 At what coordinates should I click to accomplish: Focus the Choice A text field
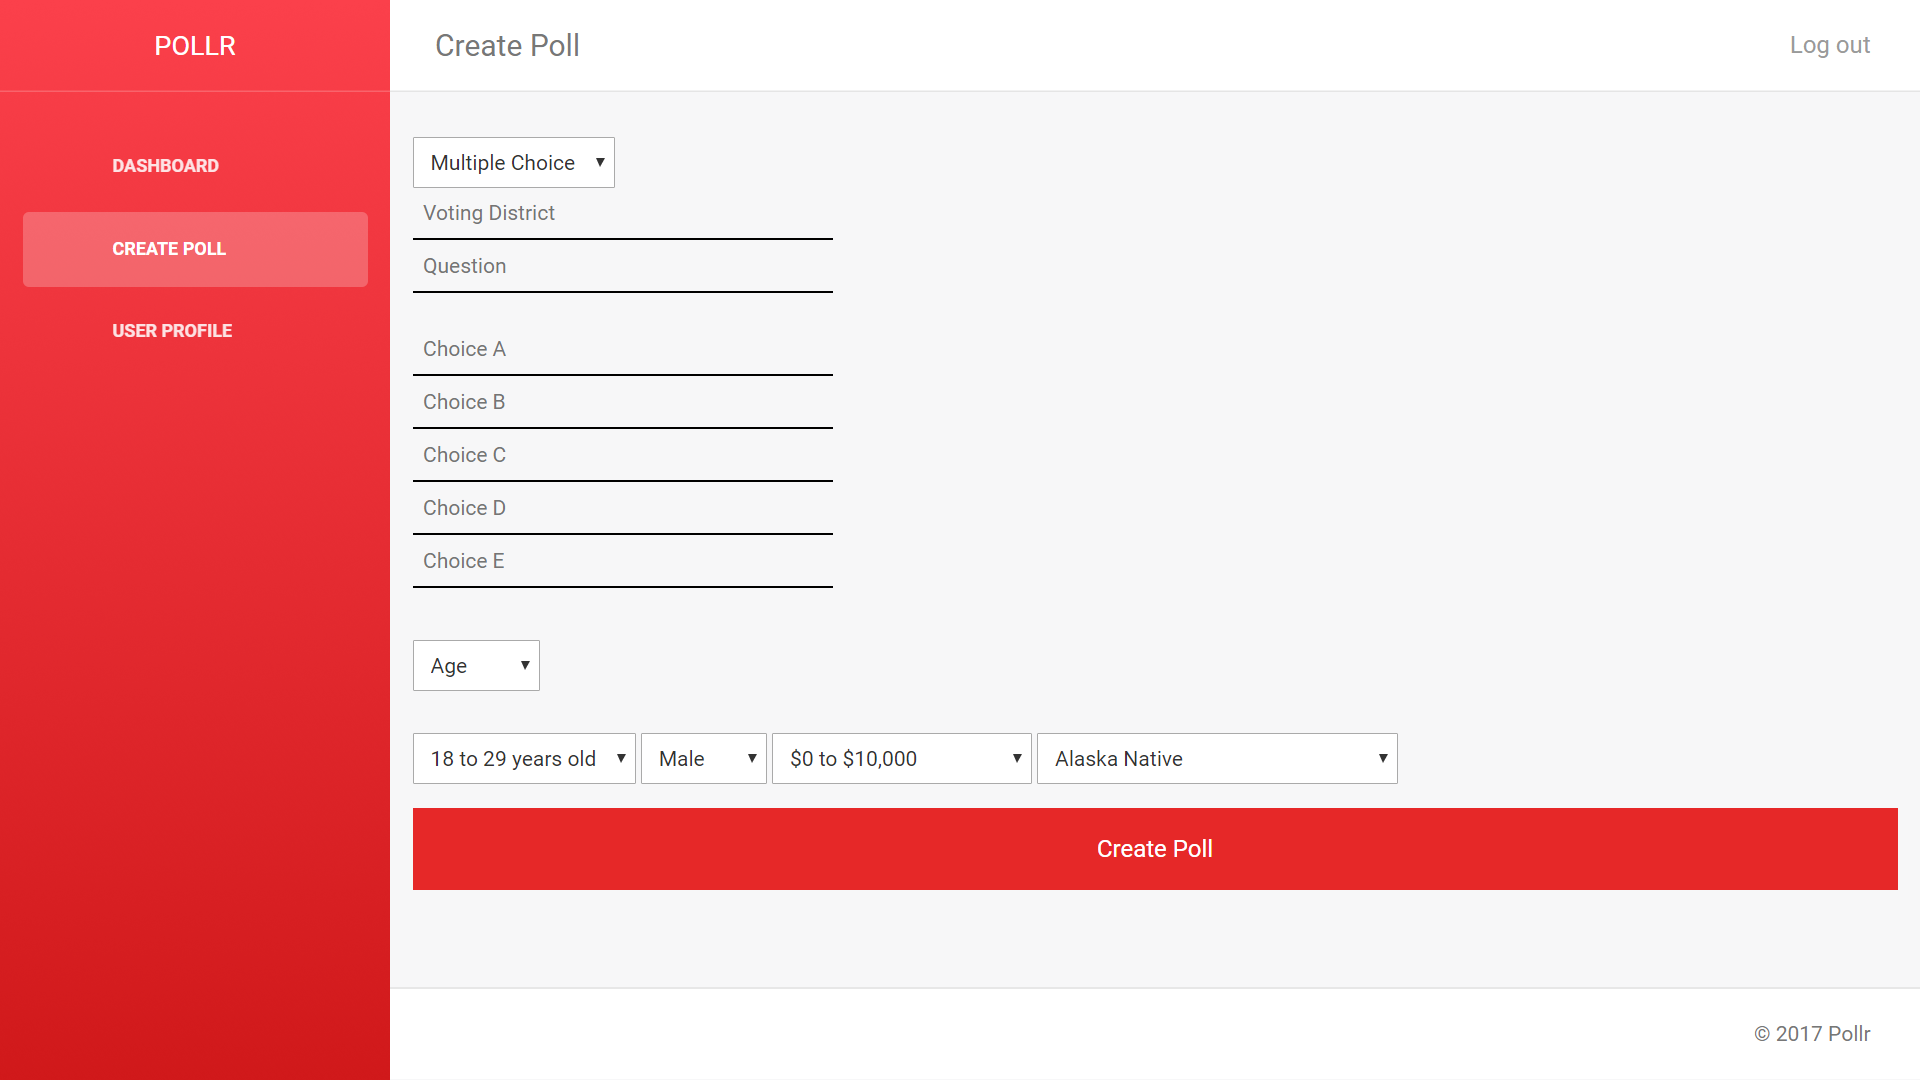click(622, 349)
